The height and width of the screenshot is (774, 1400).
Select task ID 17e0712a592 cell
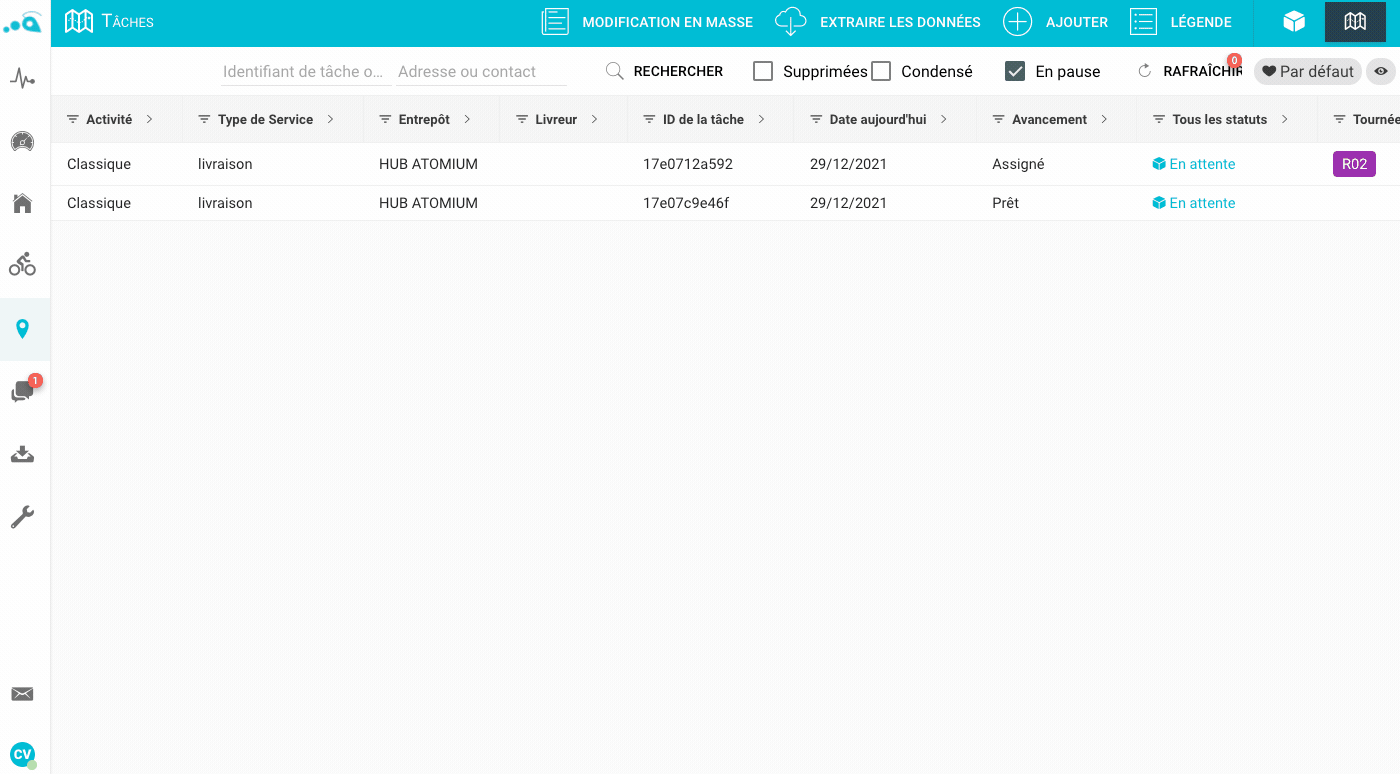point(688,164)
